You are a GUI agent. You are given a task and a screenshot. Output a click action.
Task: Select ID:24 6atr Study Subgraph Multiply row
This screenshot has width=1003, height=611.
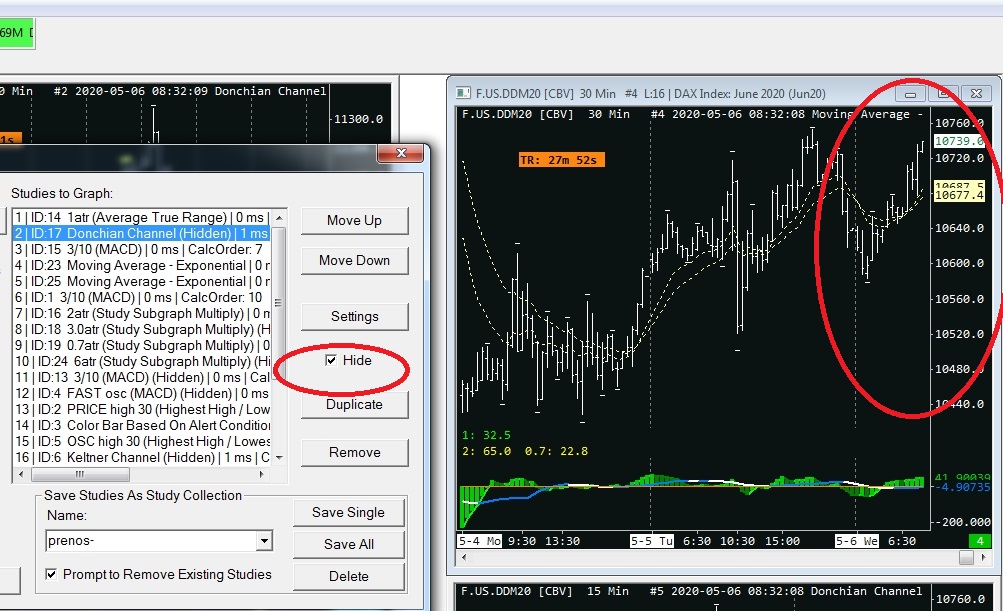[x=142, y=361]
